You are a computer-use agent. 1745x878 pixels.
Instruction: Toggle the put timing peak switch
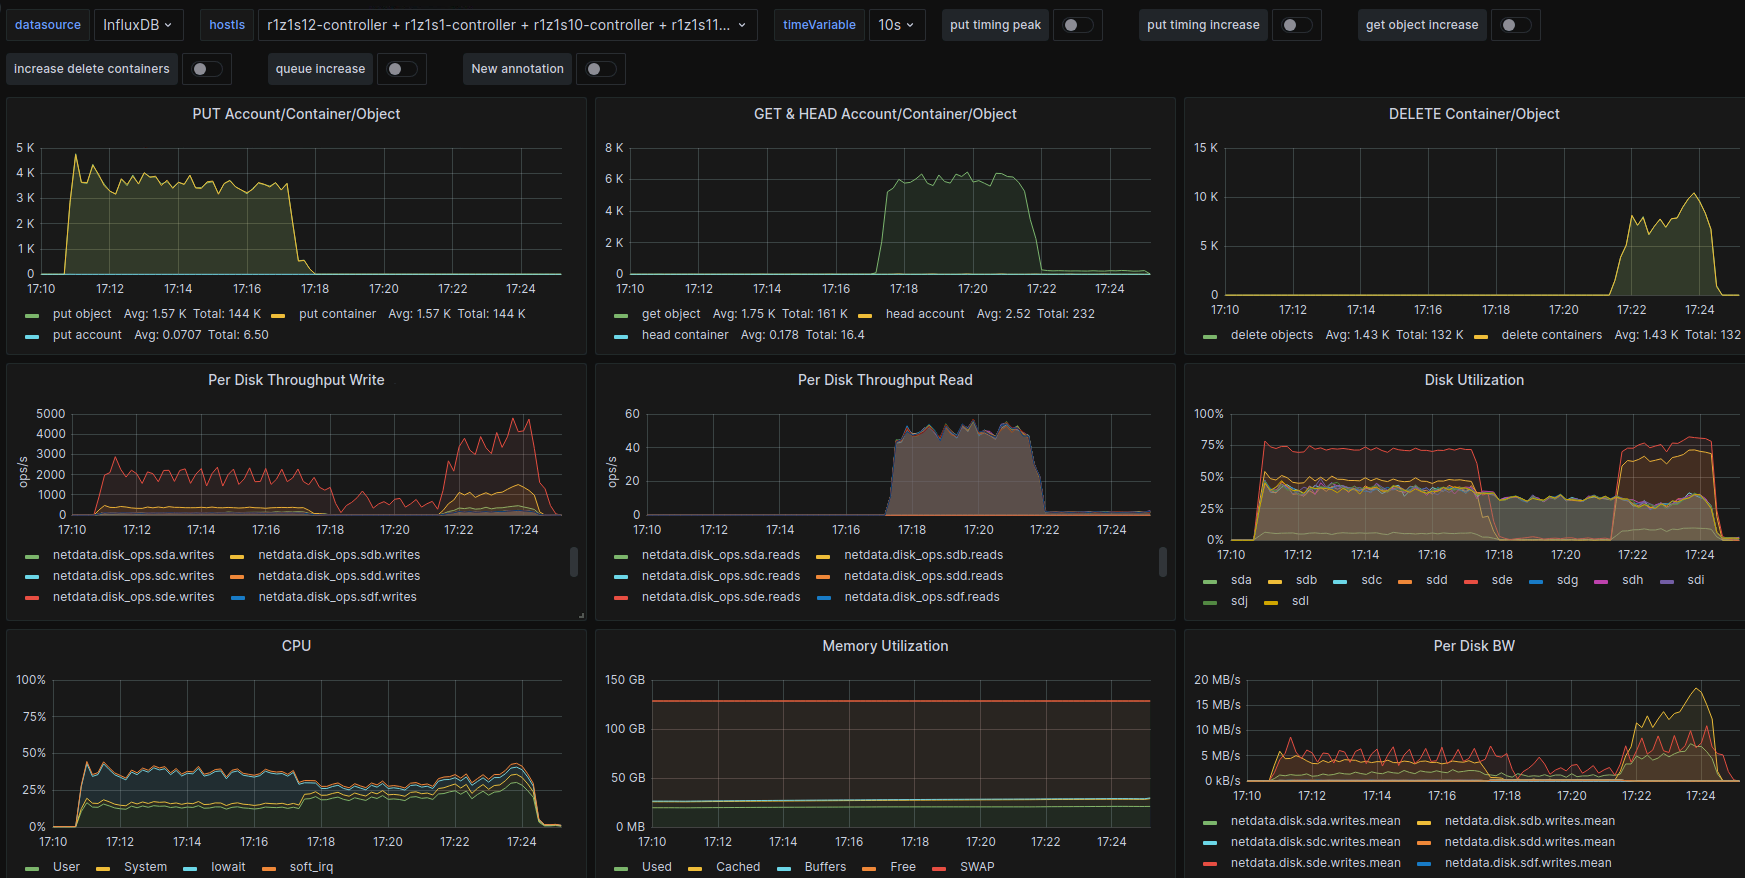(1077, 25)
